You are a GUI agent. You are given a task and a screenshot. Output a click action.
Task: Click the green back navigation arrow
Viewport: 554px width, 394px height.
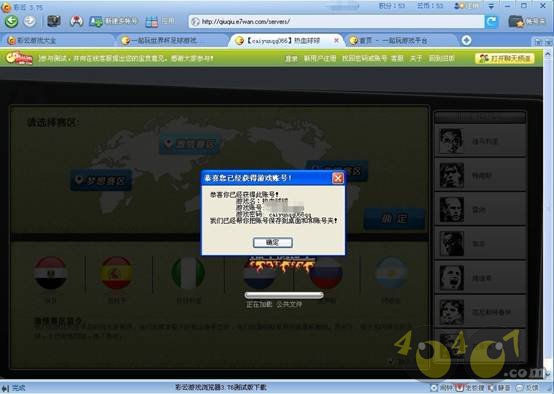pos(11,22)
